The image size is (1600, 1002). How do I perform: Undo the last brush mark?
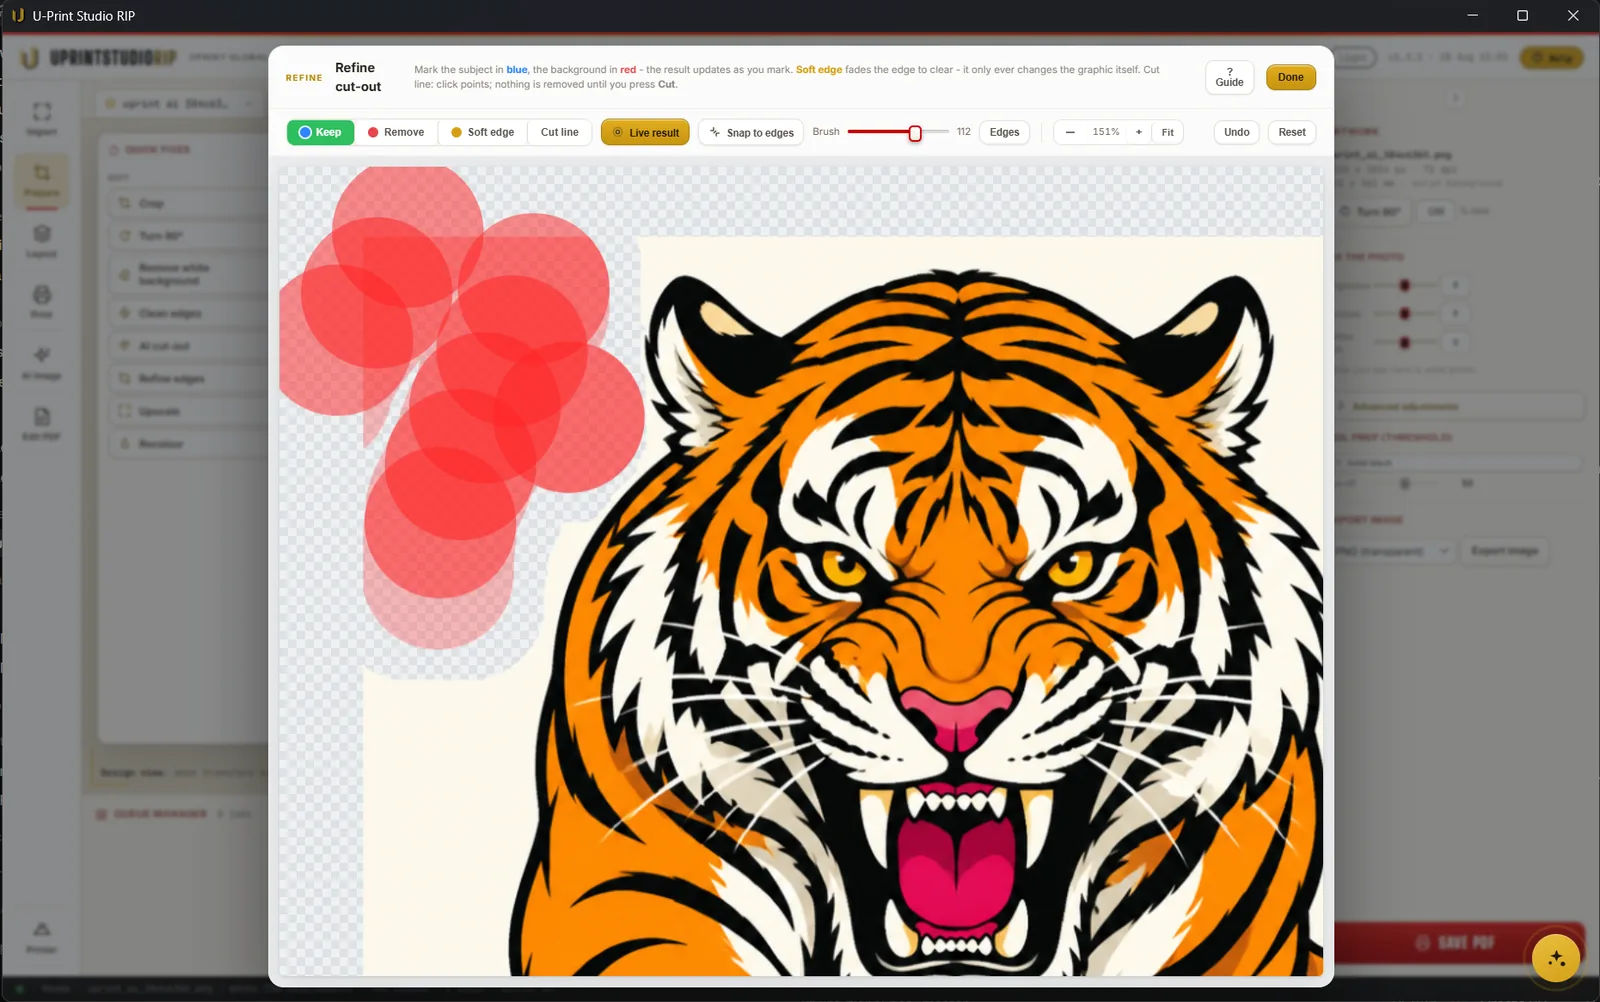(x=1236, y=132)
